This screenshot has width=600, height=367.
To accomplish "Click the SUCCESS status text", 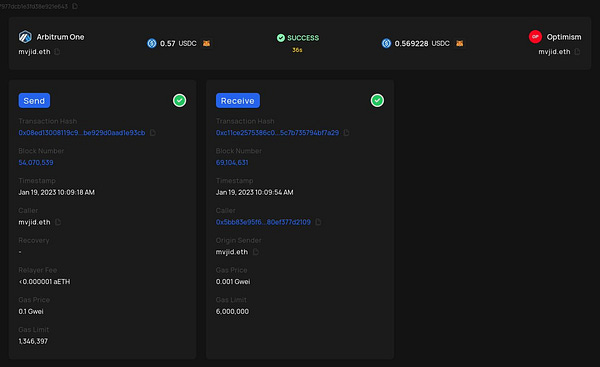I will (303, 38).
